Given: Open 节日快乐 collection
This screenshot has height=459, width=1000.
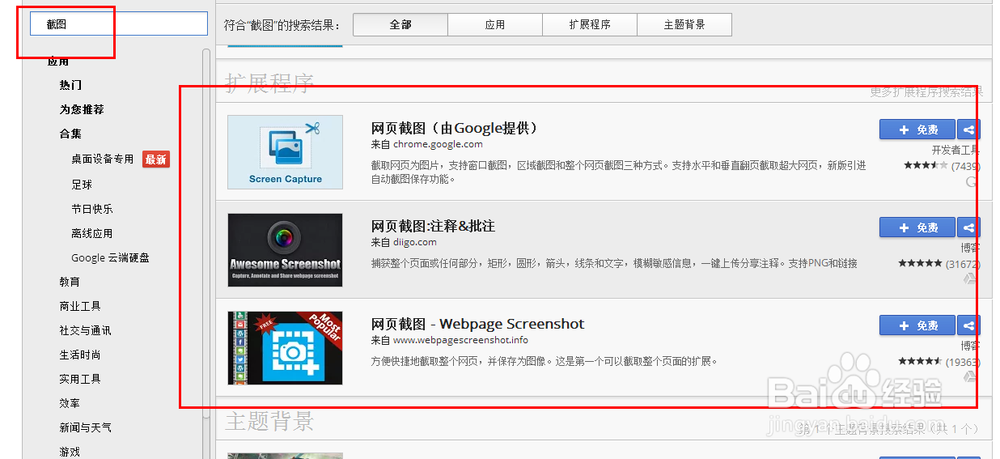Looking at the screenshot, I should [x=92, y=209].
